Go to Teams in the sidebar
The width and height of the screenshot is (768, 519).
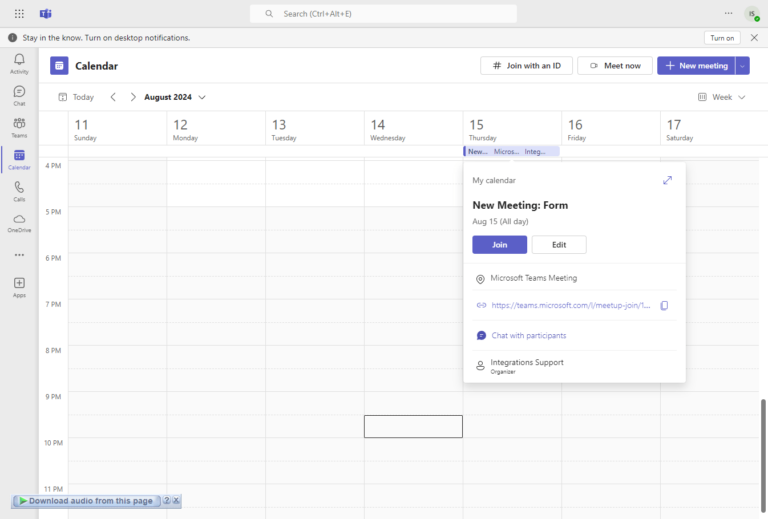click(x=19, y=127)
